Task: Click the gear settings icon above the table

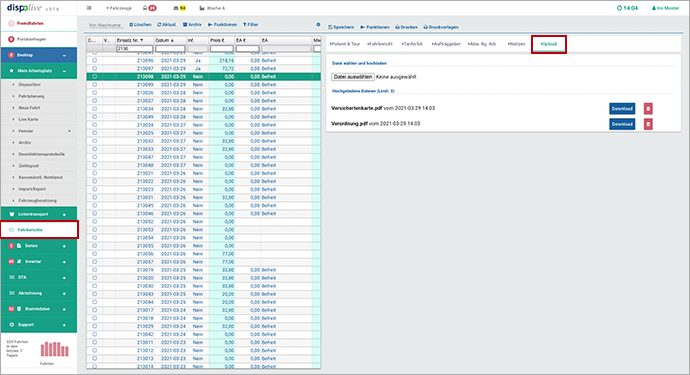Action: click(x=318, y=25)
